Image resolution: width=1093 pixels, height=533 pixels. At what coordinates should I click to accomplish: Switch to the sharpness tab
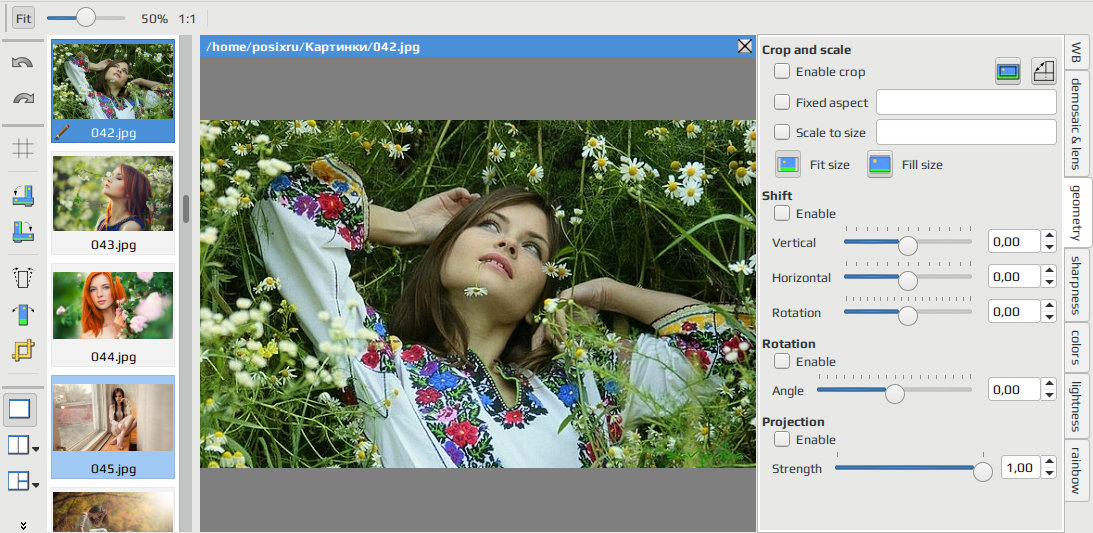(1077, 284)
